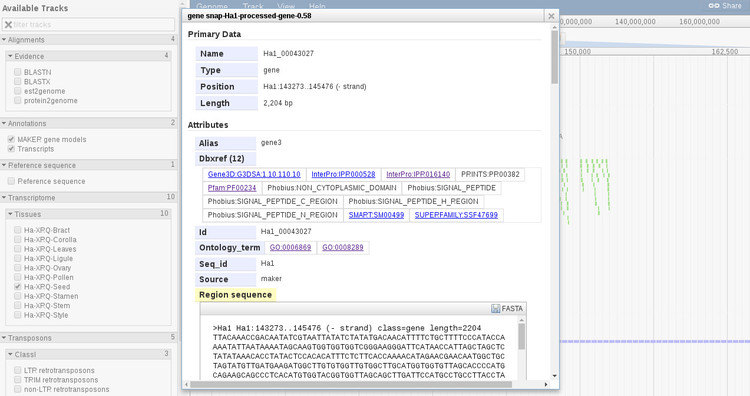
Task: Check the Ha-XRQ-Corolla track
Action: (x=18, y=240)
